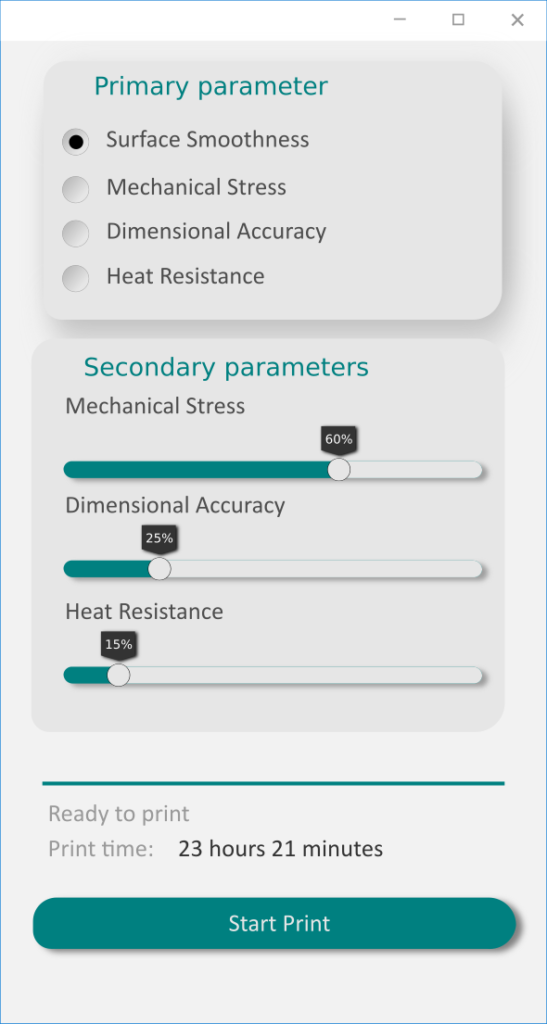
Task: Click the Dimensional Accuracy slider handle
Action: pos(159,569)
